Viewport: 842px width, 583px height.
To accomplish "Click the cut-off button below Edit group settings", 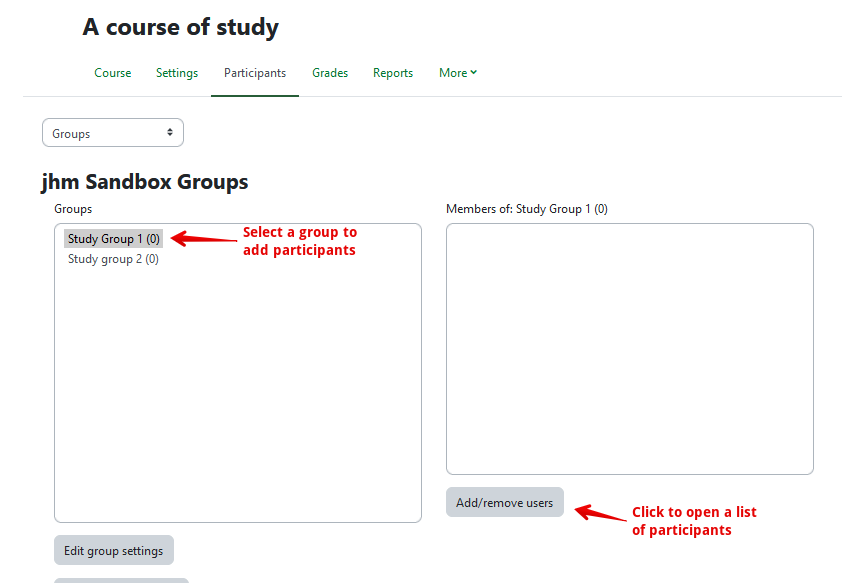I will (x=121, y=580).
